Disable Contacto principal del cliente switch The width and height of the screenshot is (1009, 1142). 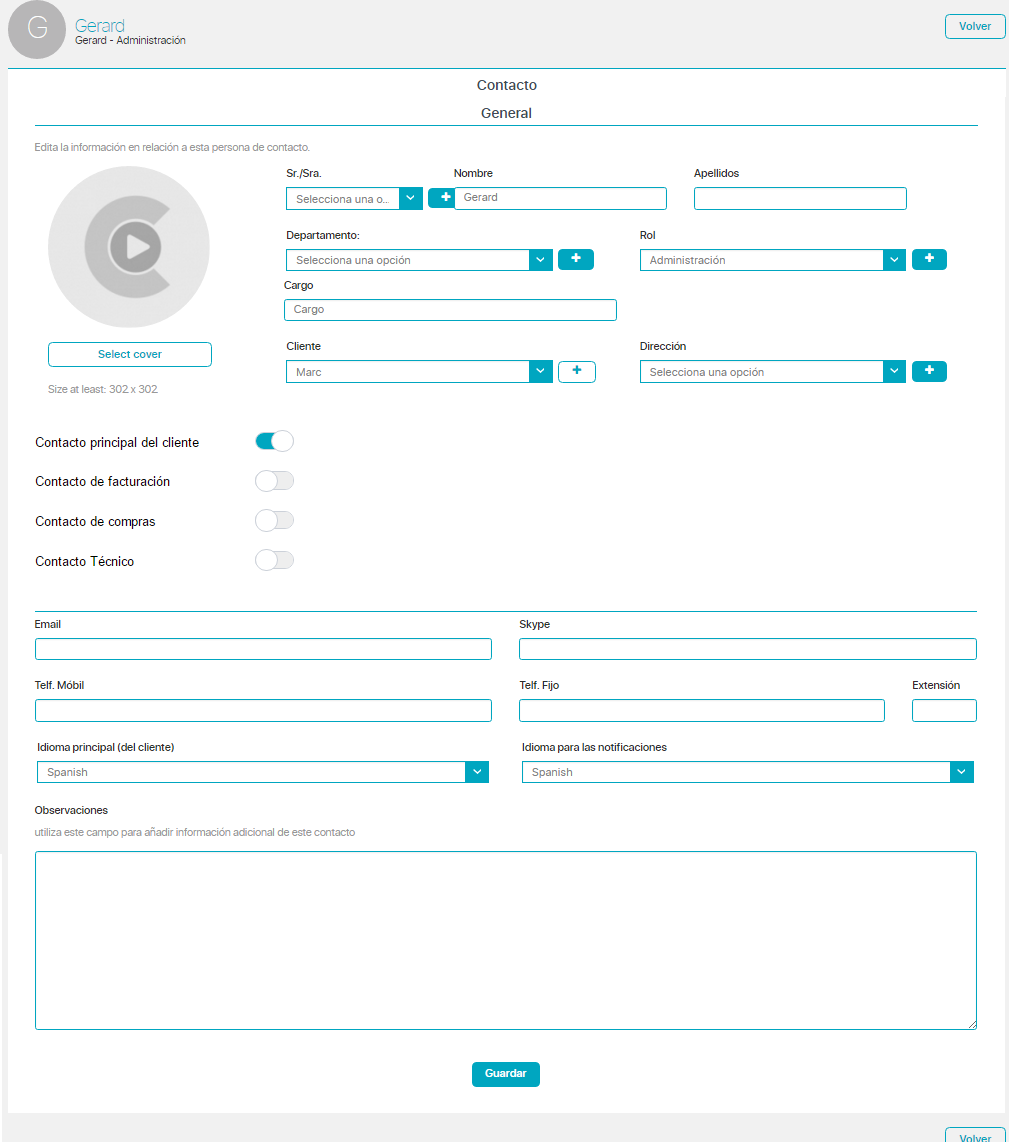(275, 441)
